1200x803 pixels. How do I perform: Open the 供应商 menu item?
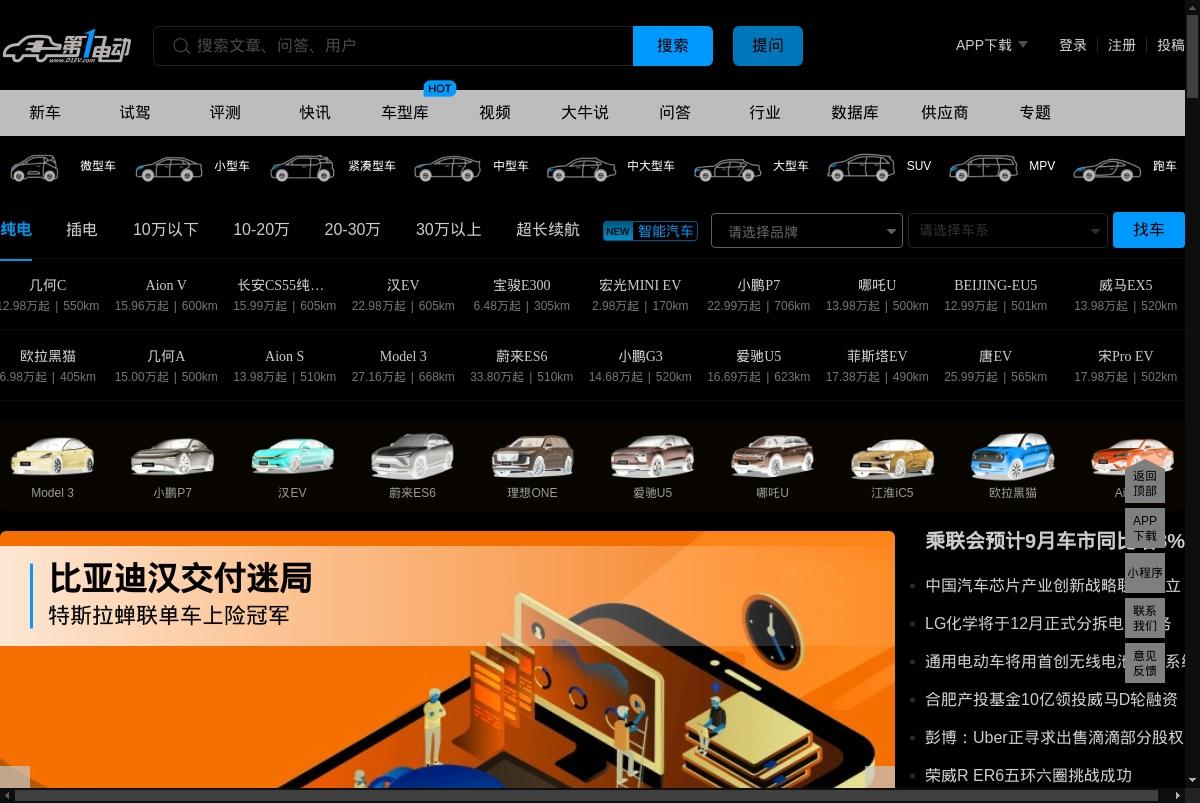[x=945, y=113]
